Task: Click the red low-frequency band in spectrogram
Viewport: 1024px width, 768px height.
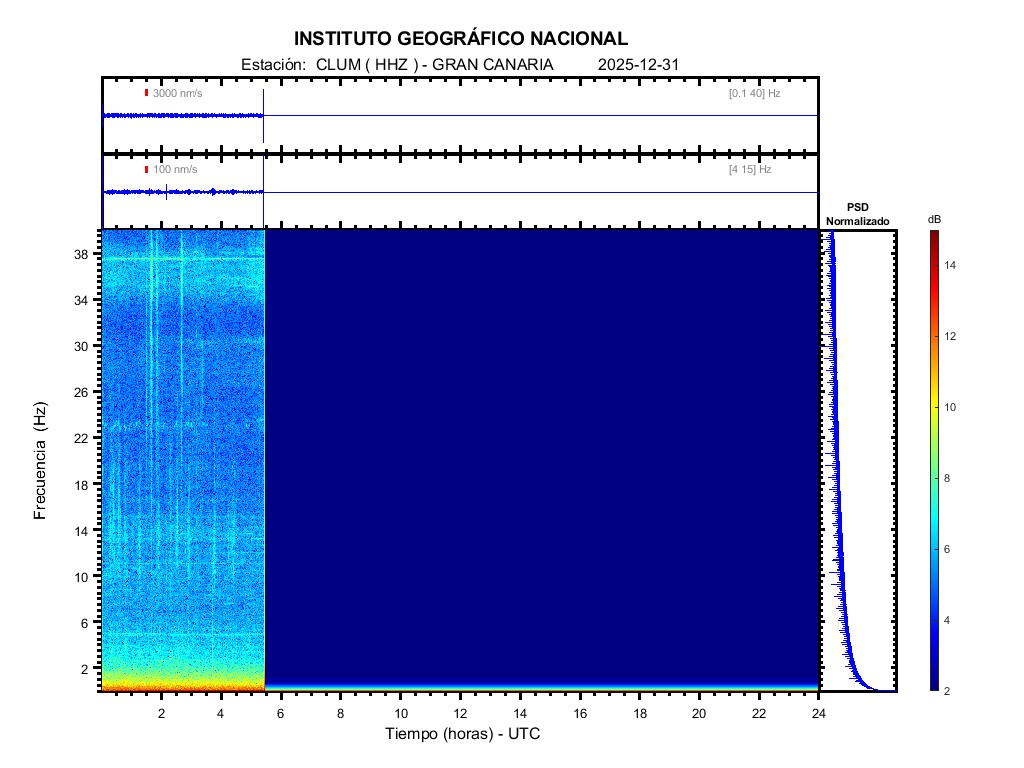Action: pos(182,687)
